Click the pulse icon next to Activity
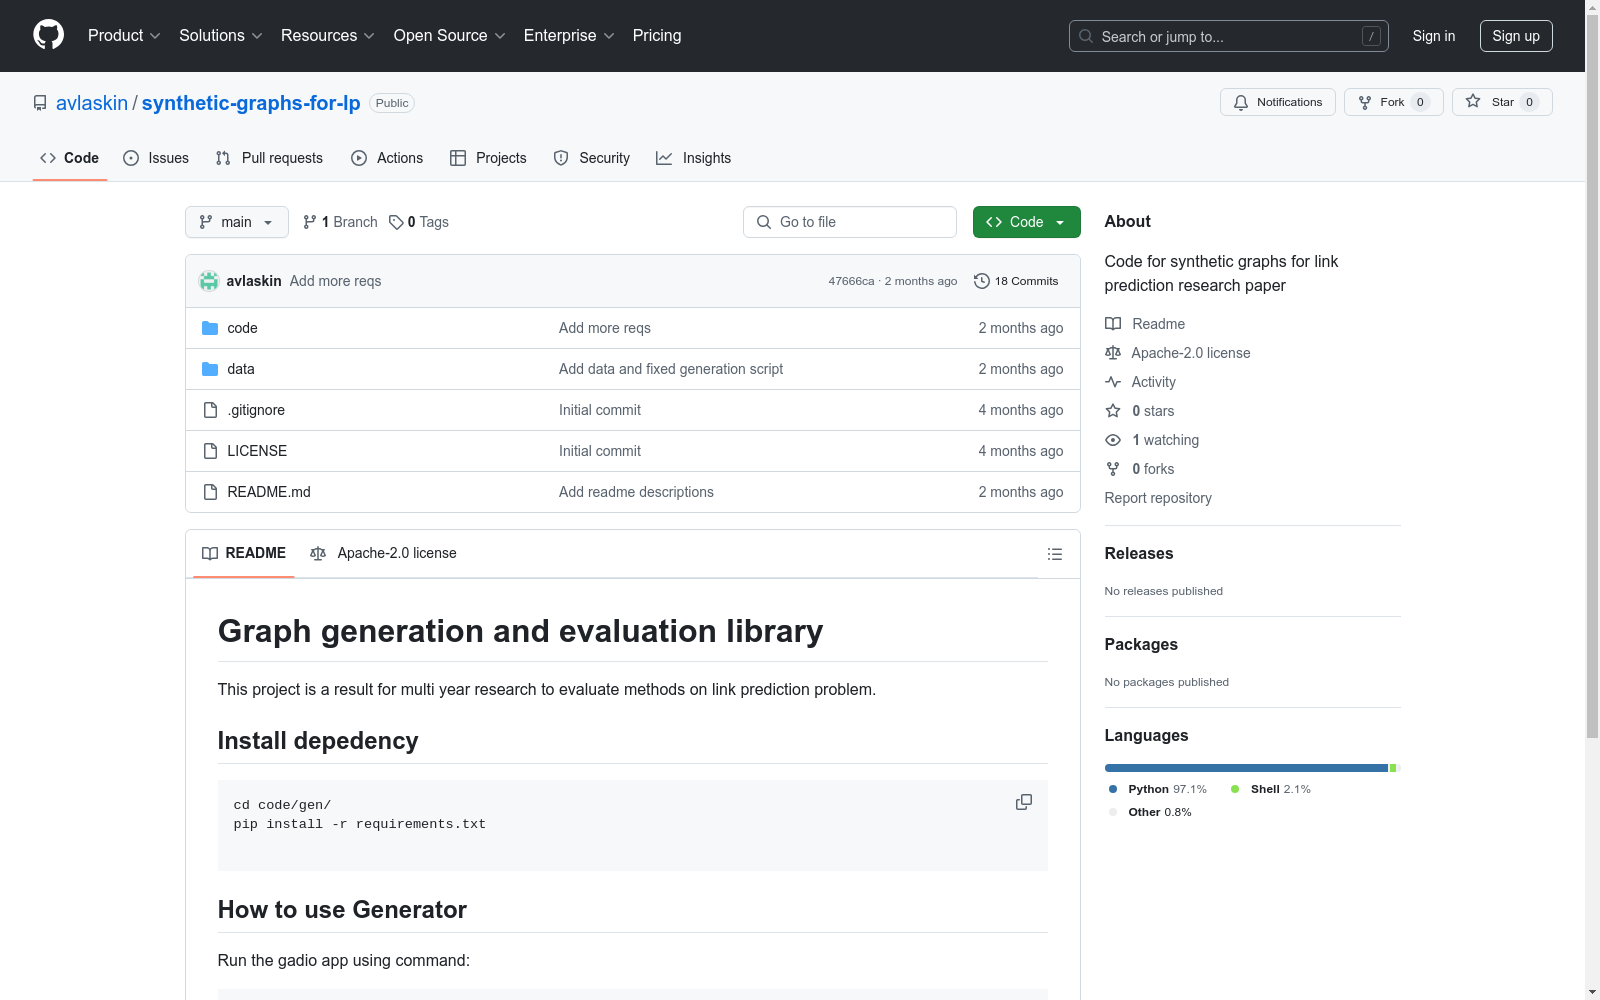Screen dimensions: 1600x1000 pyautogui.click(x=1113, y=382)
